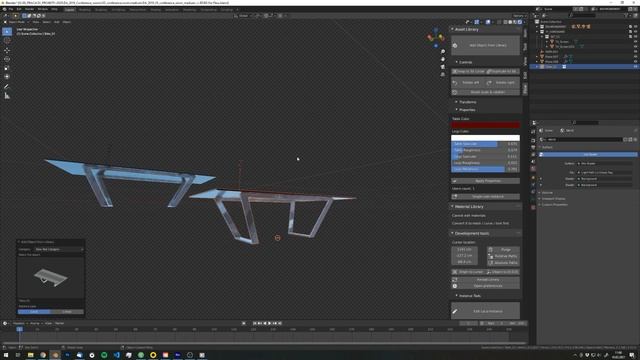The width and height of the screenshot is (640, 360).
Task: Open Windows Start menu
Action: point(6,355)
